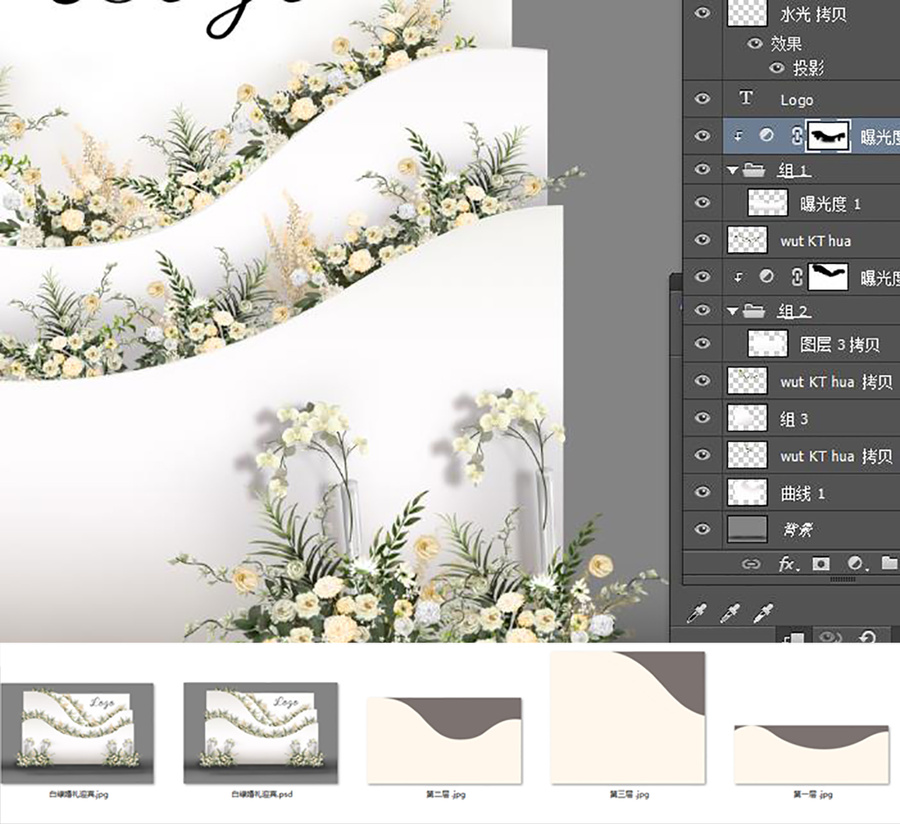Hide the Logo text layer
Viewport: 900px width, 824px height.
click(x=702, y=99)
